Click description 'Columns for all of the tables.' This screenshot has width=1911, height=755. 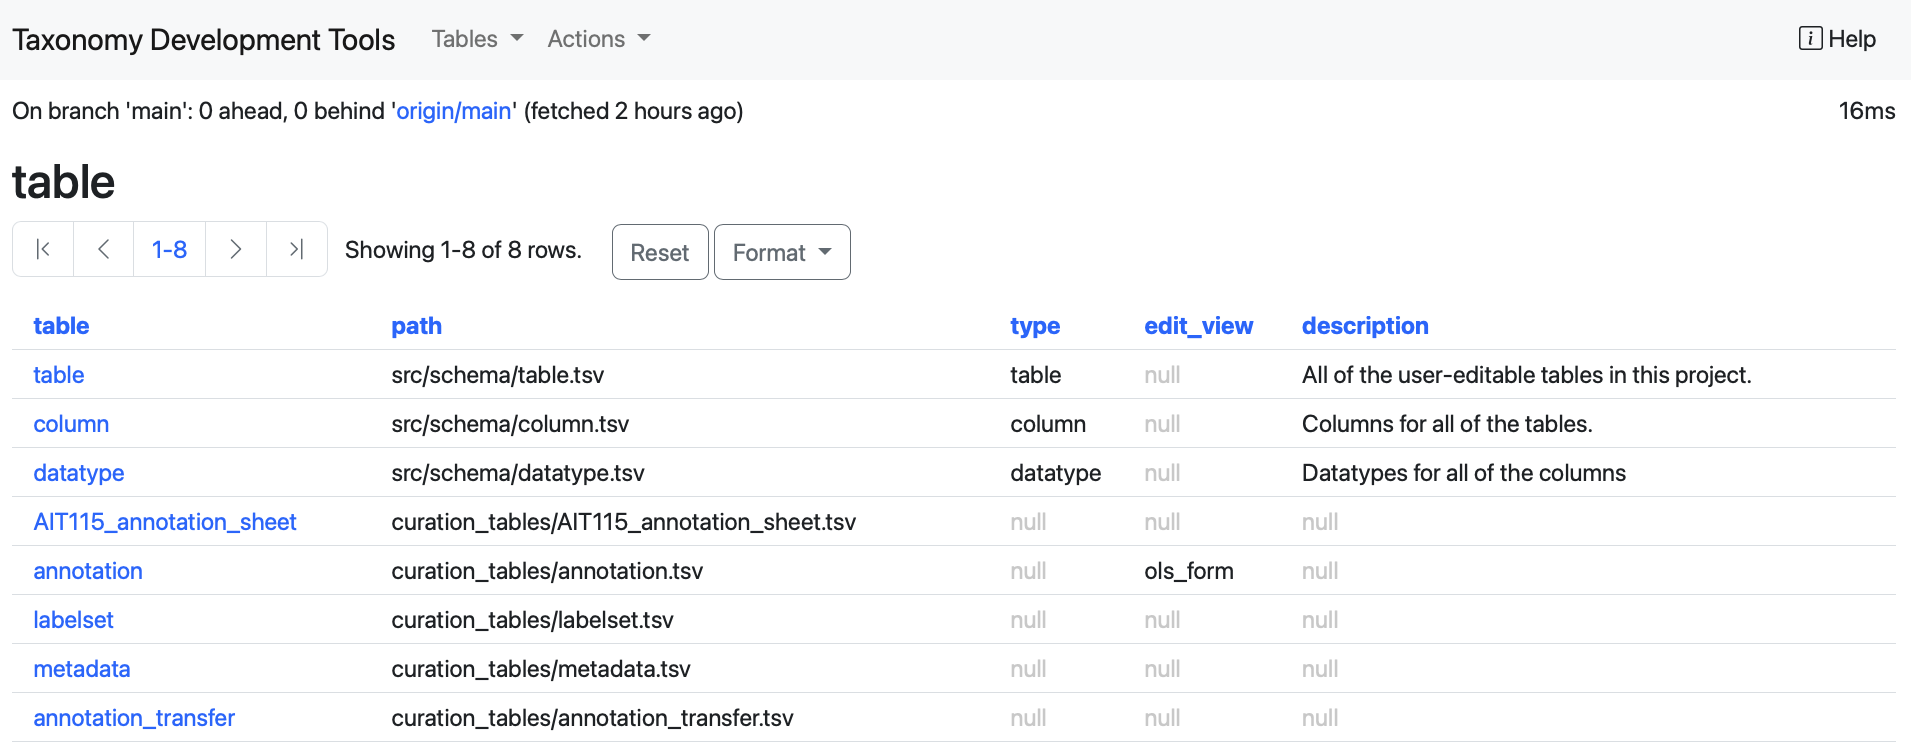pyautogui.click(x=1447, y=424)
